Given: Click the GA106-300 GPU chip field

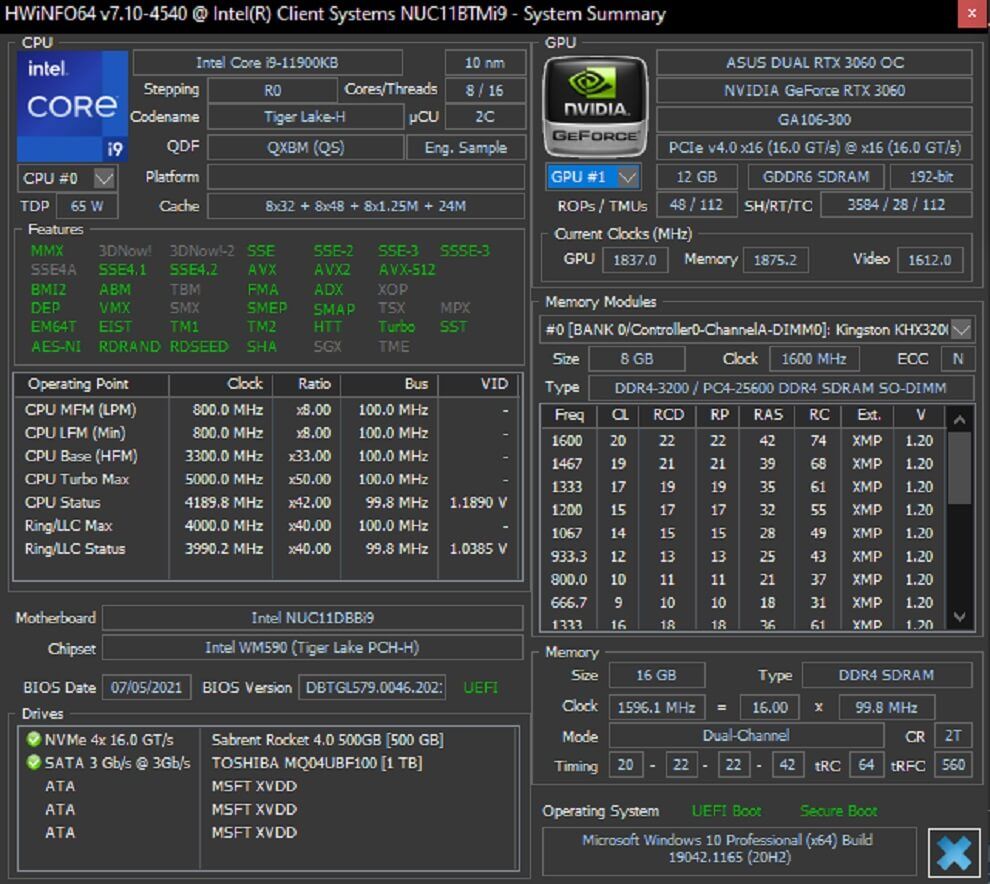Looking at the screenshot, I should [x=814, y=119].
